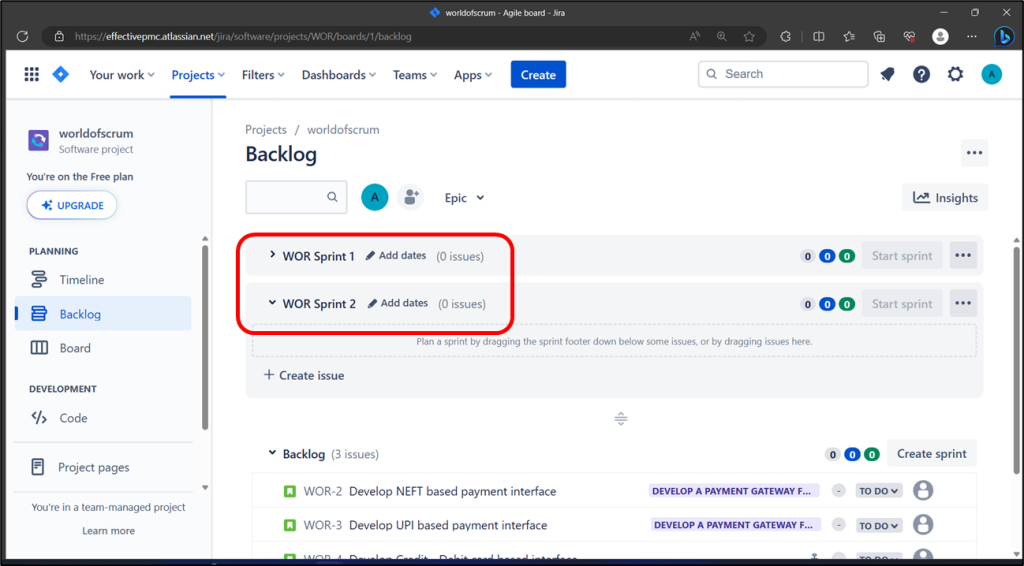Open notifications bell icon
Screen dimensions: 1024x566
(x=887, y=74)
